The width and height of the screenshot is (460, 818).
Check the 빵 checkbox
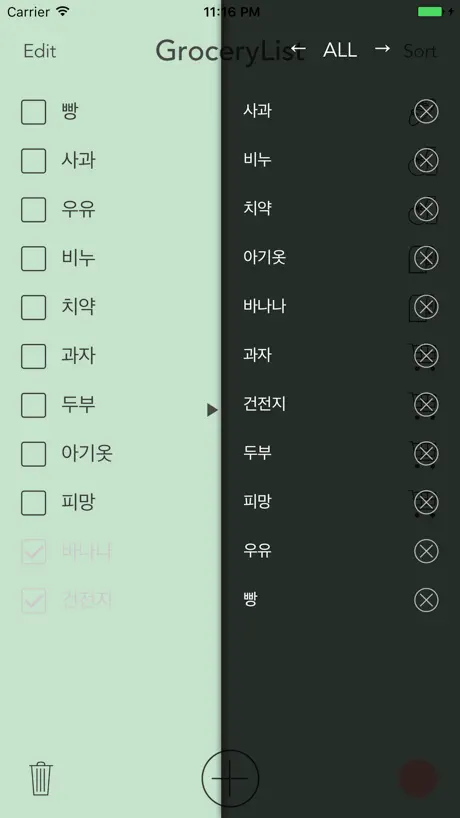coord(33,112)
